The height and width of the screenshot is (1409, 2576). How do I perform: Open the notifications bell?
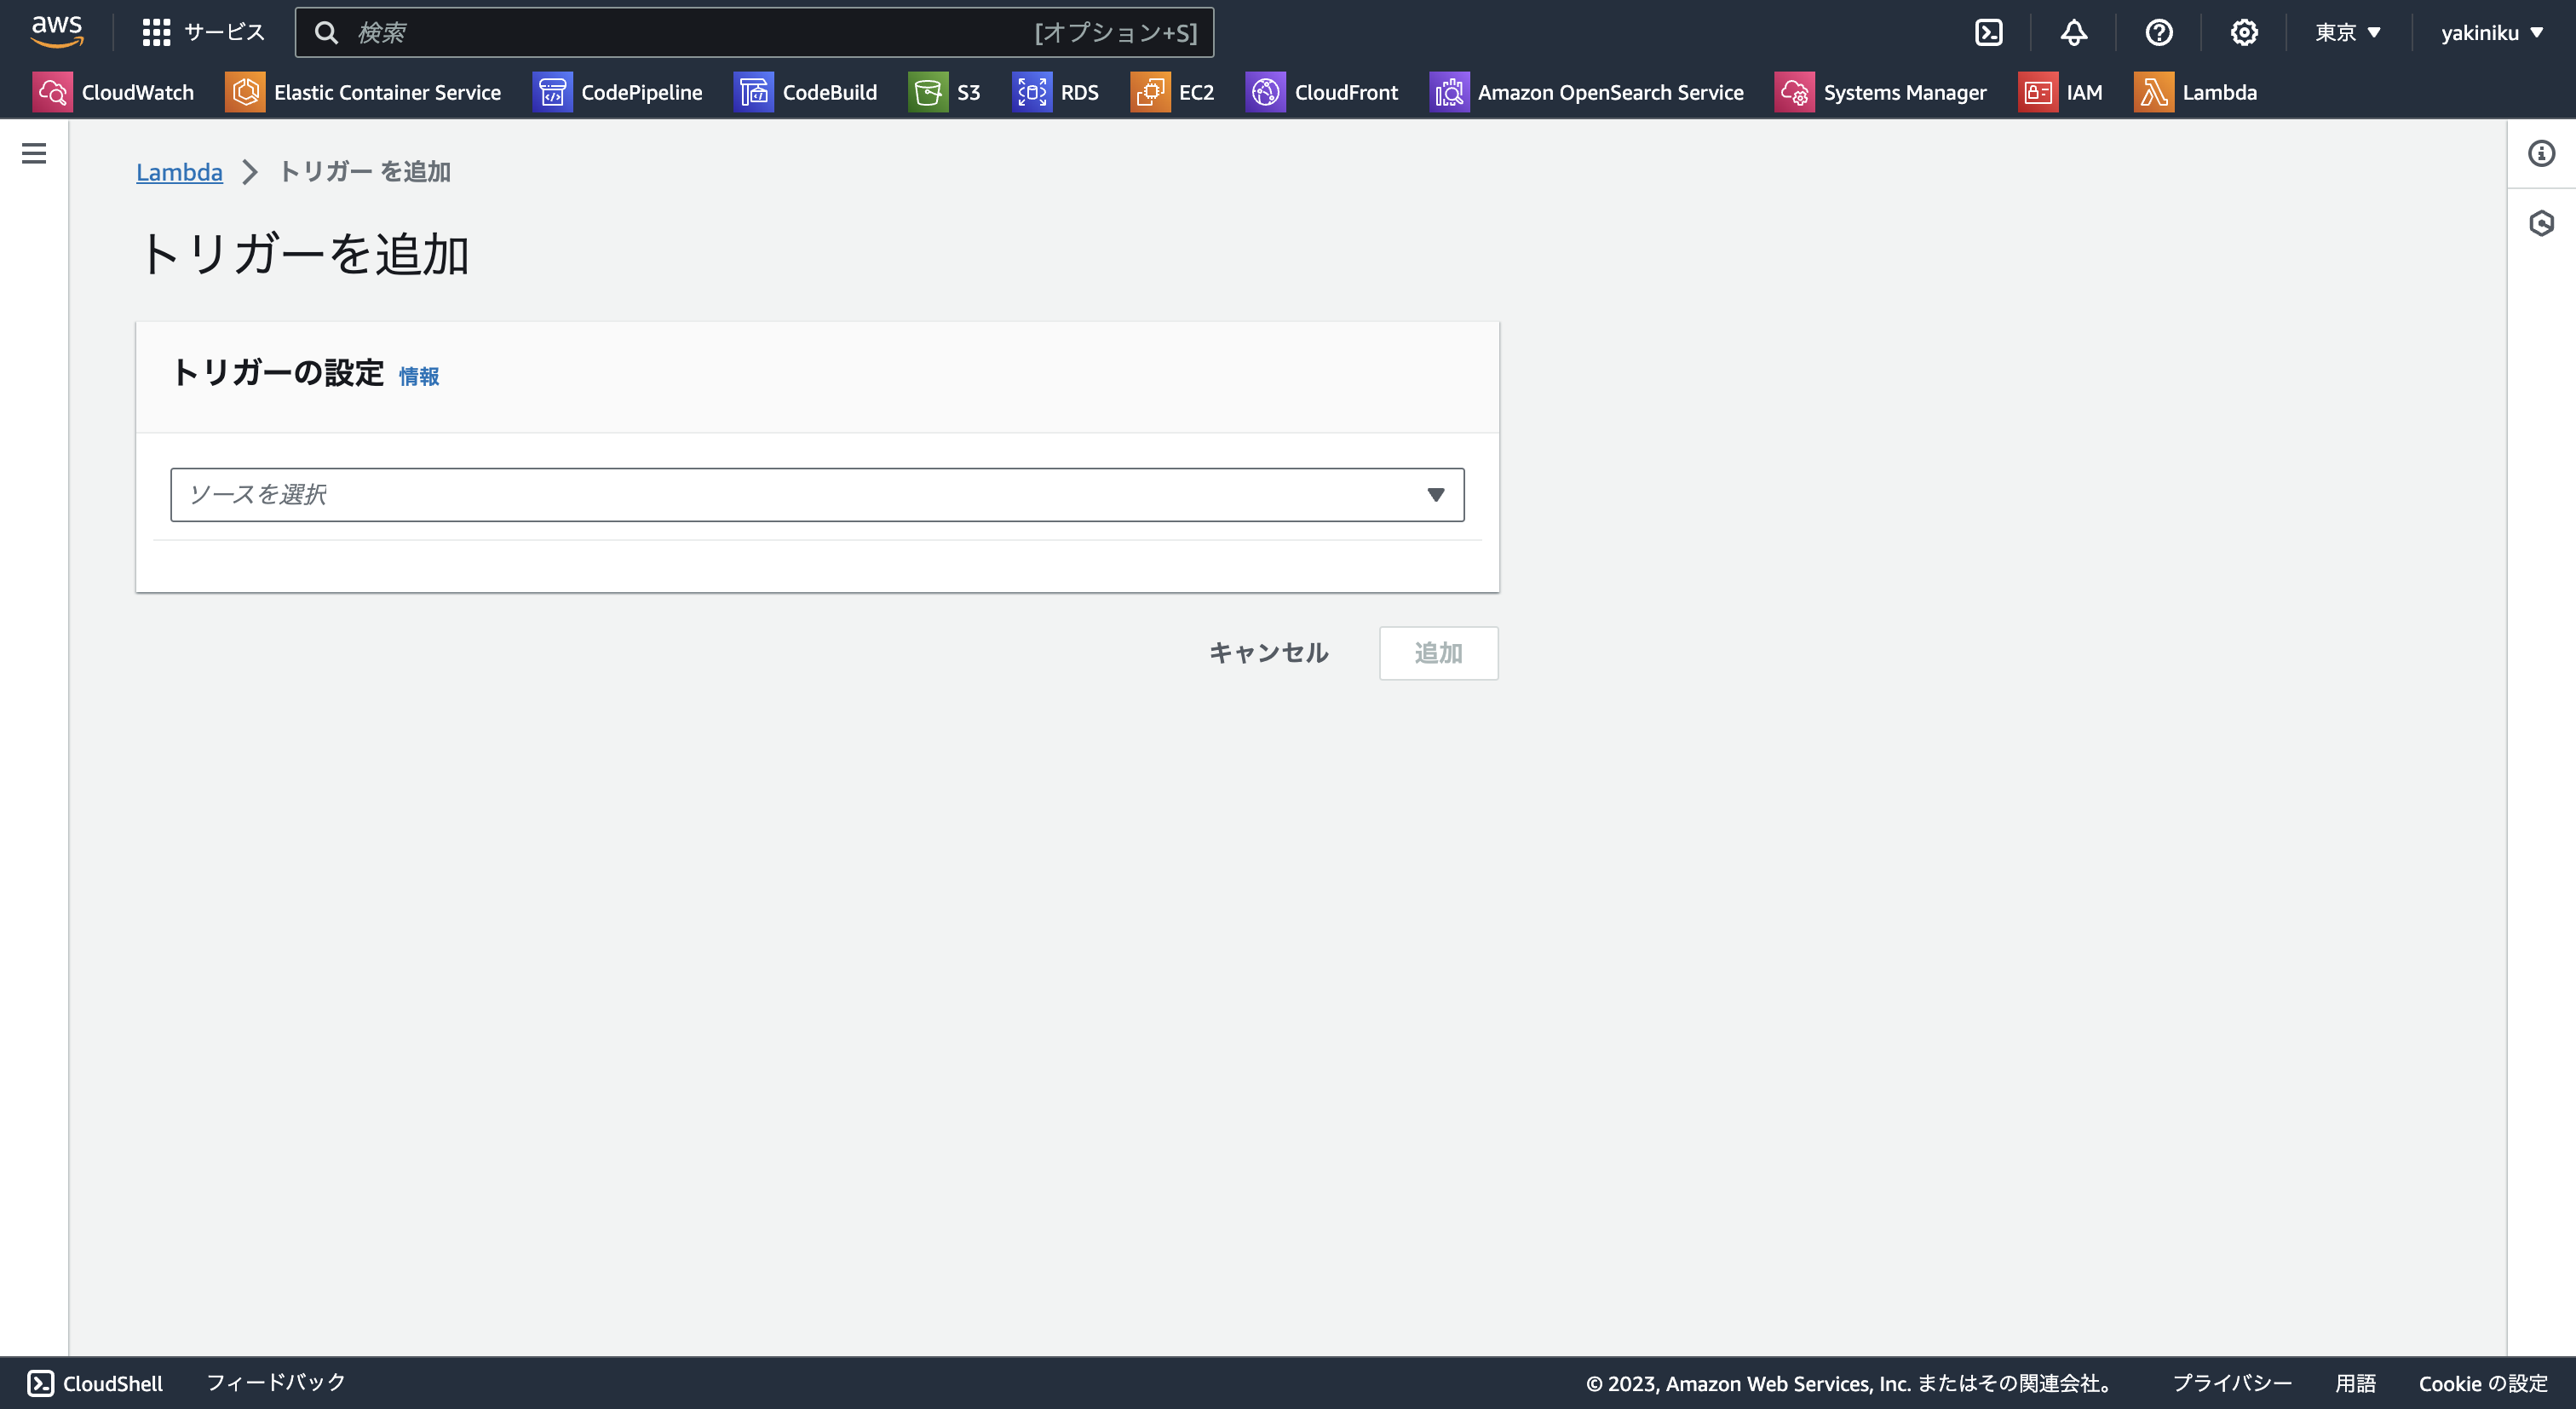(2073, 33)
